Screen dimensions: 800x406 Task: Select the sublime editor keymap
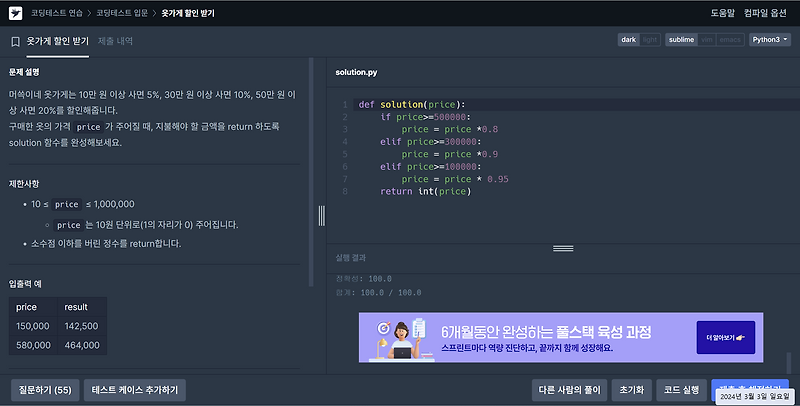(681, 40)
